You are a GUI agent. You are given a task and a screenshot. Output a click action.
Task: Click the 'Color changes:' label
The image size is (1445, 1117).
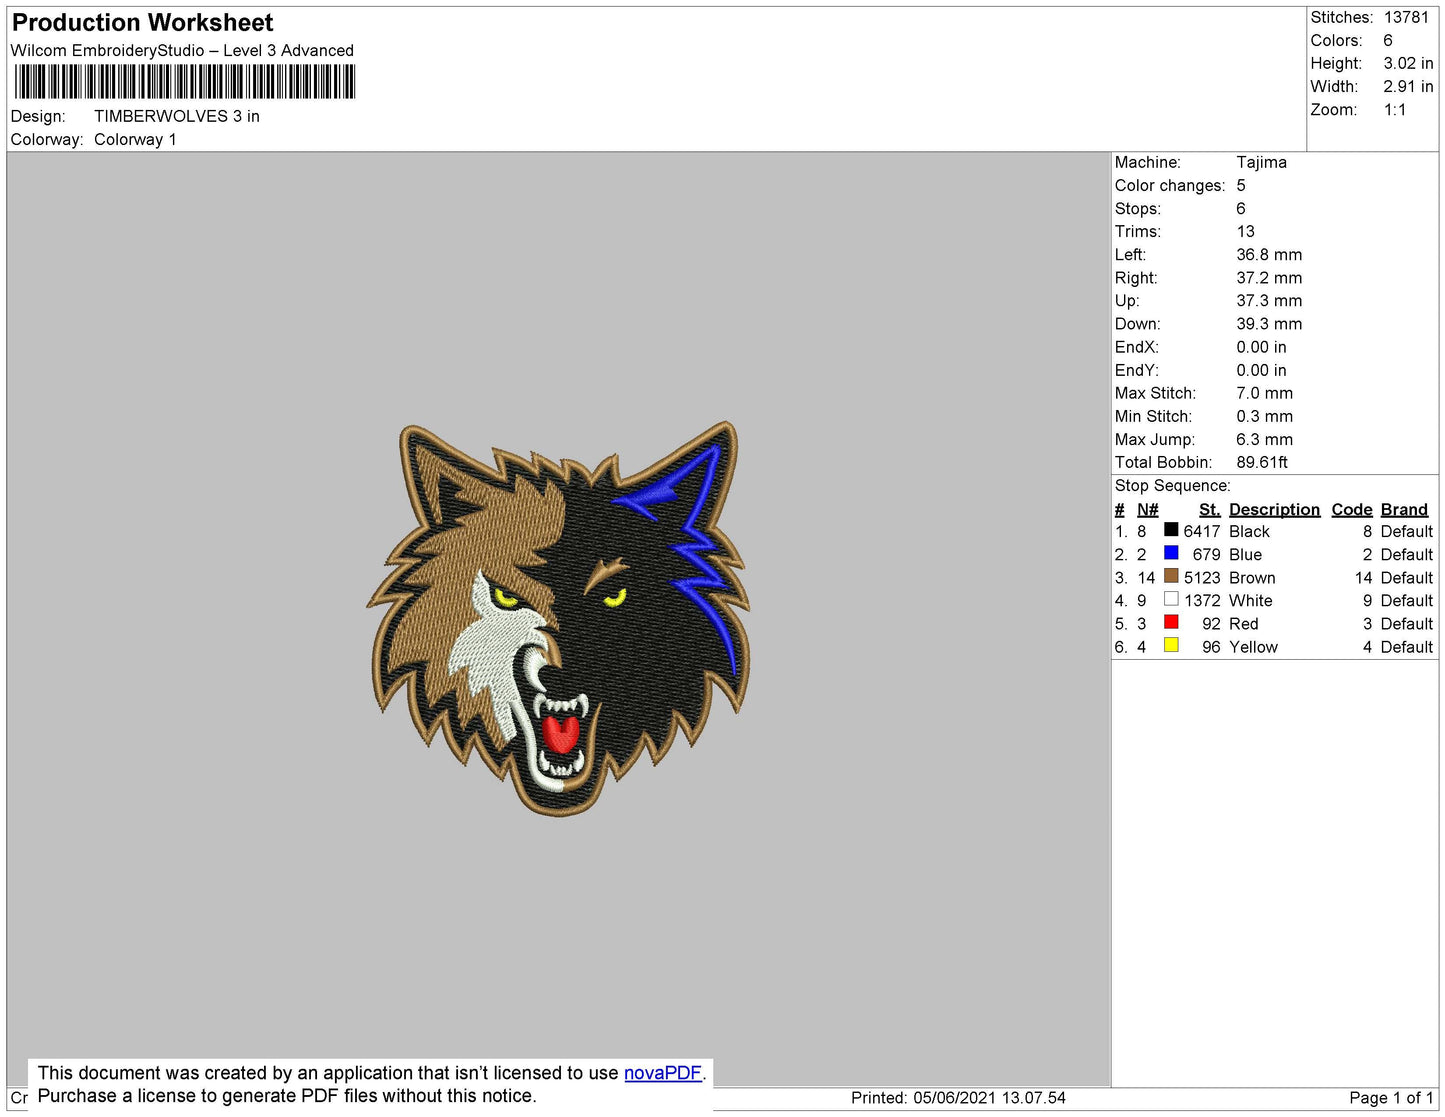tap(1170, 186)
